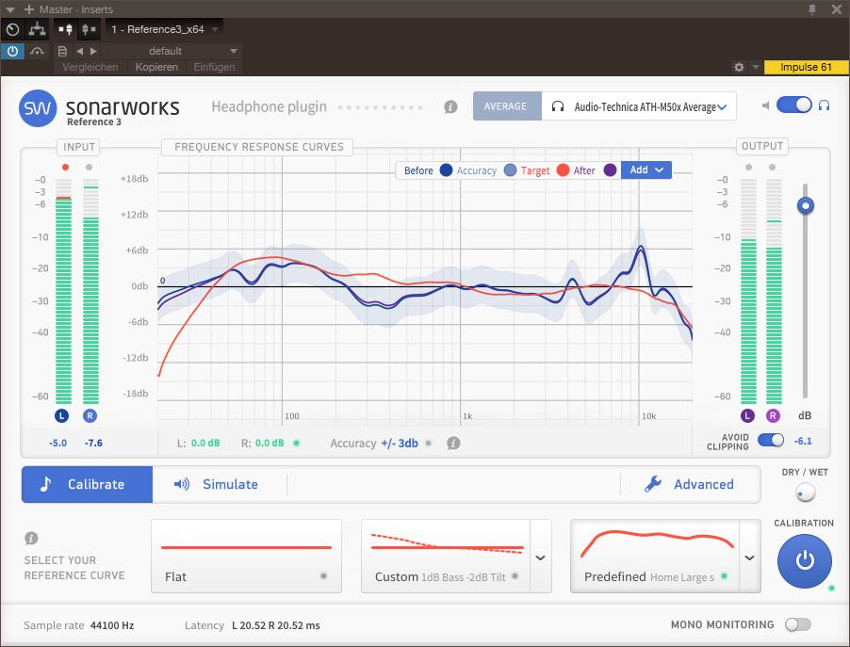The image size is (850, 647).
Task: Open the routing diagram icon
Action: tap(37, 29)
